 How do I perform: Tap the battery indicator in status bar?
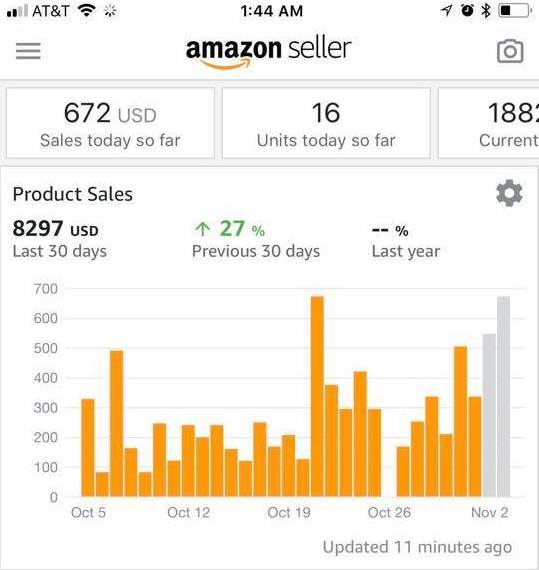click(515, 11)
